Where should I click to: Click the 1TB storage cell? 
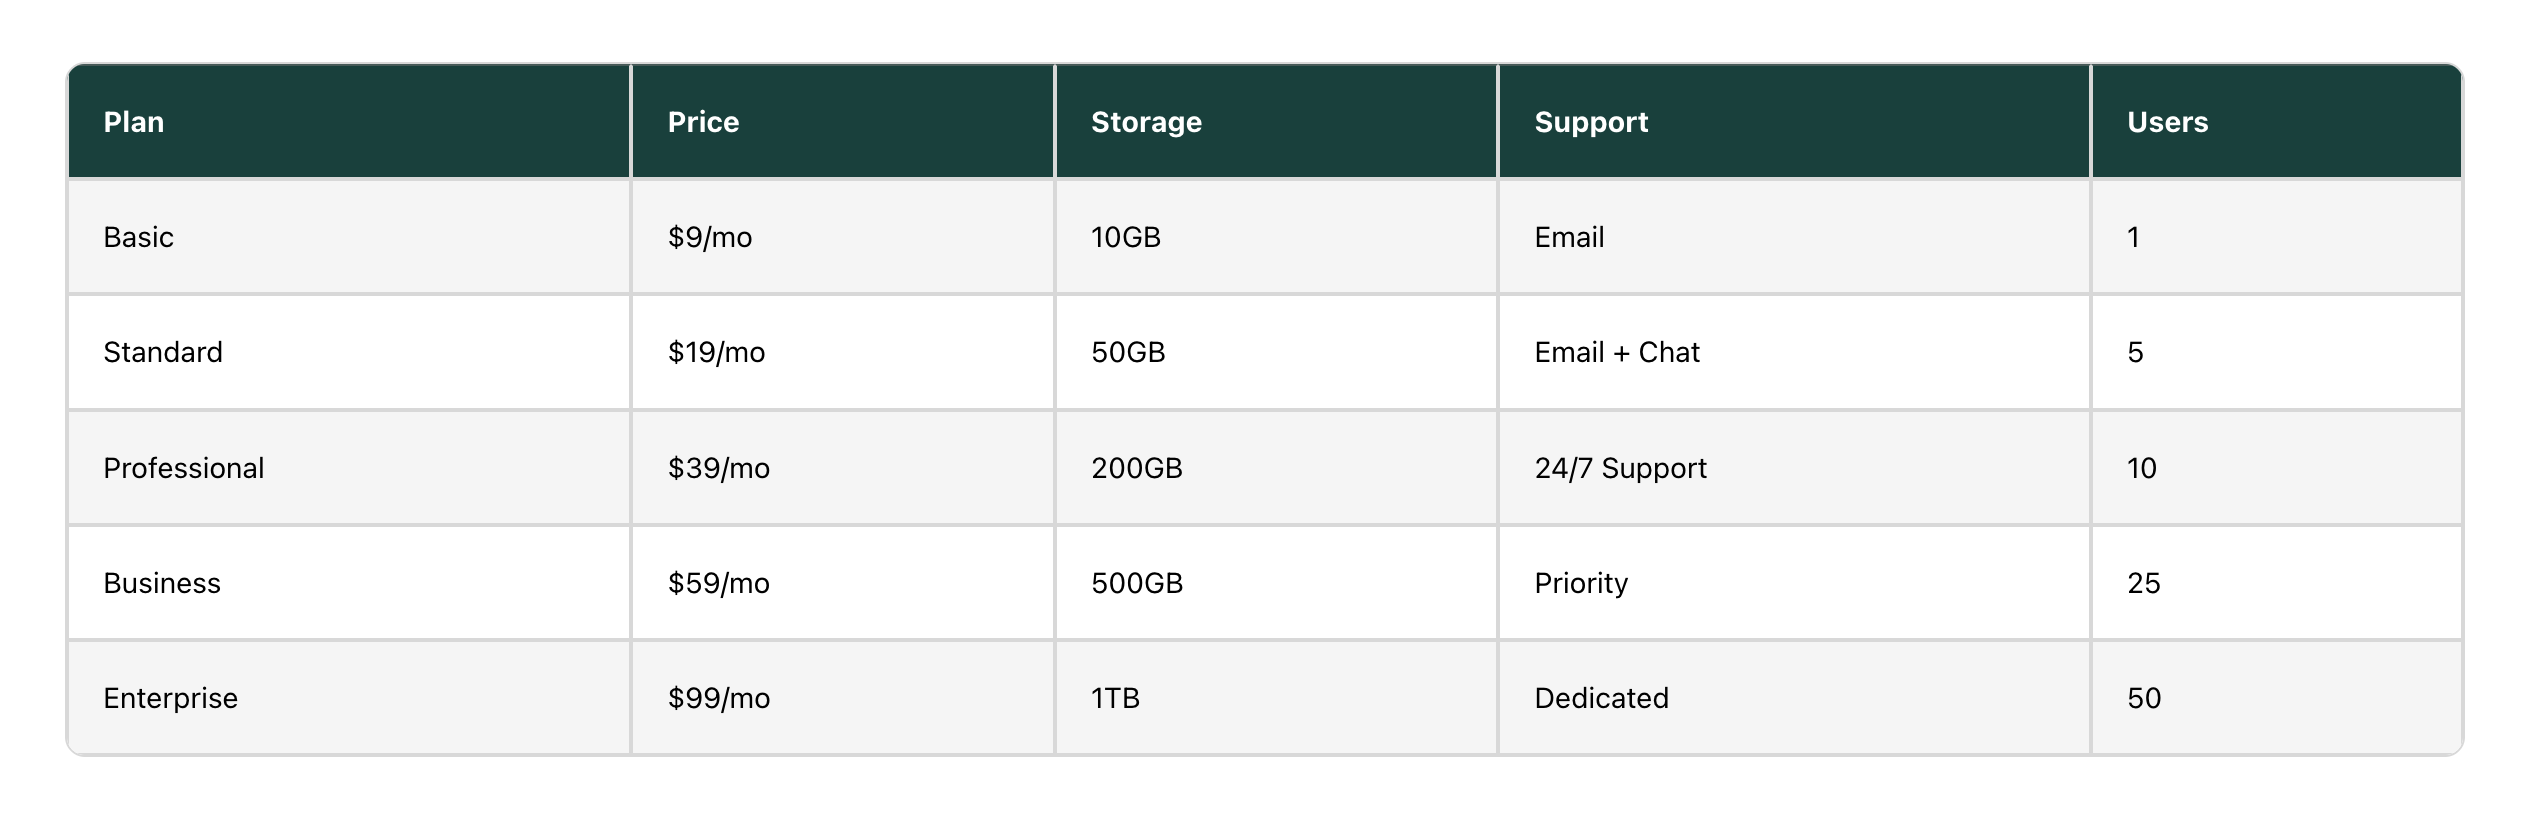coord(1276,698)
